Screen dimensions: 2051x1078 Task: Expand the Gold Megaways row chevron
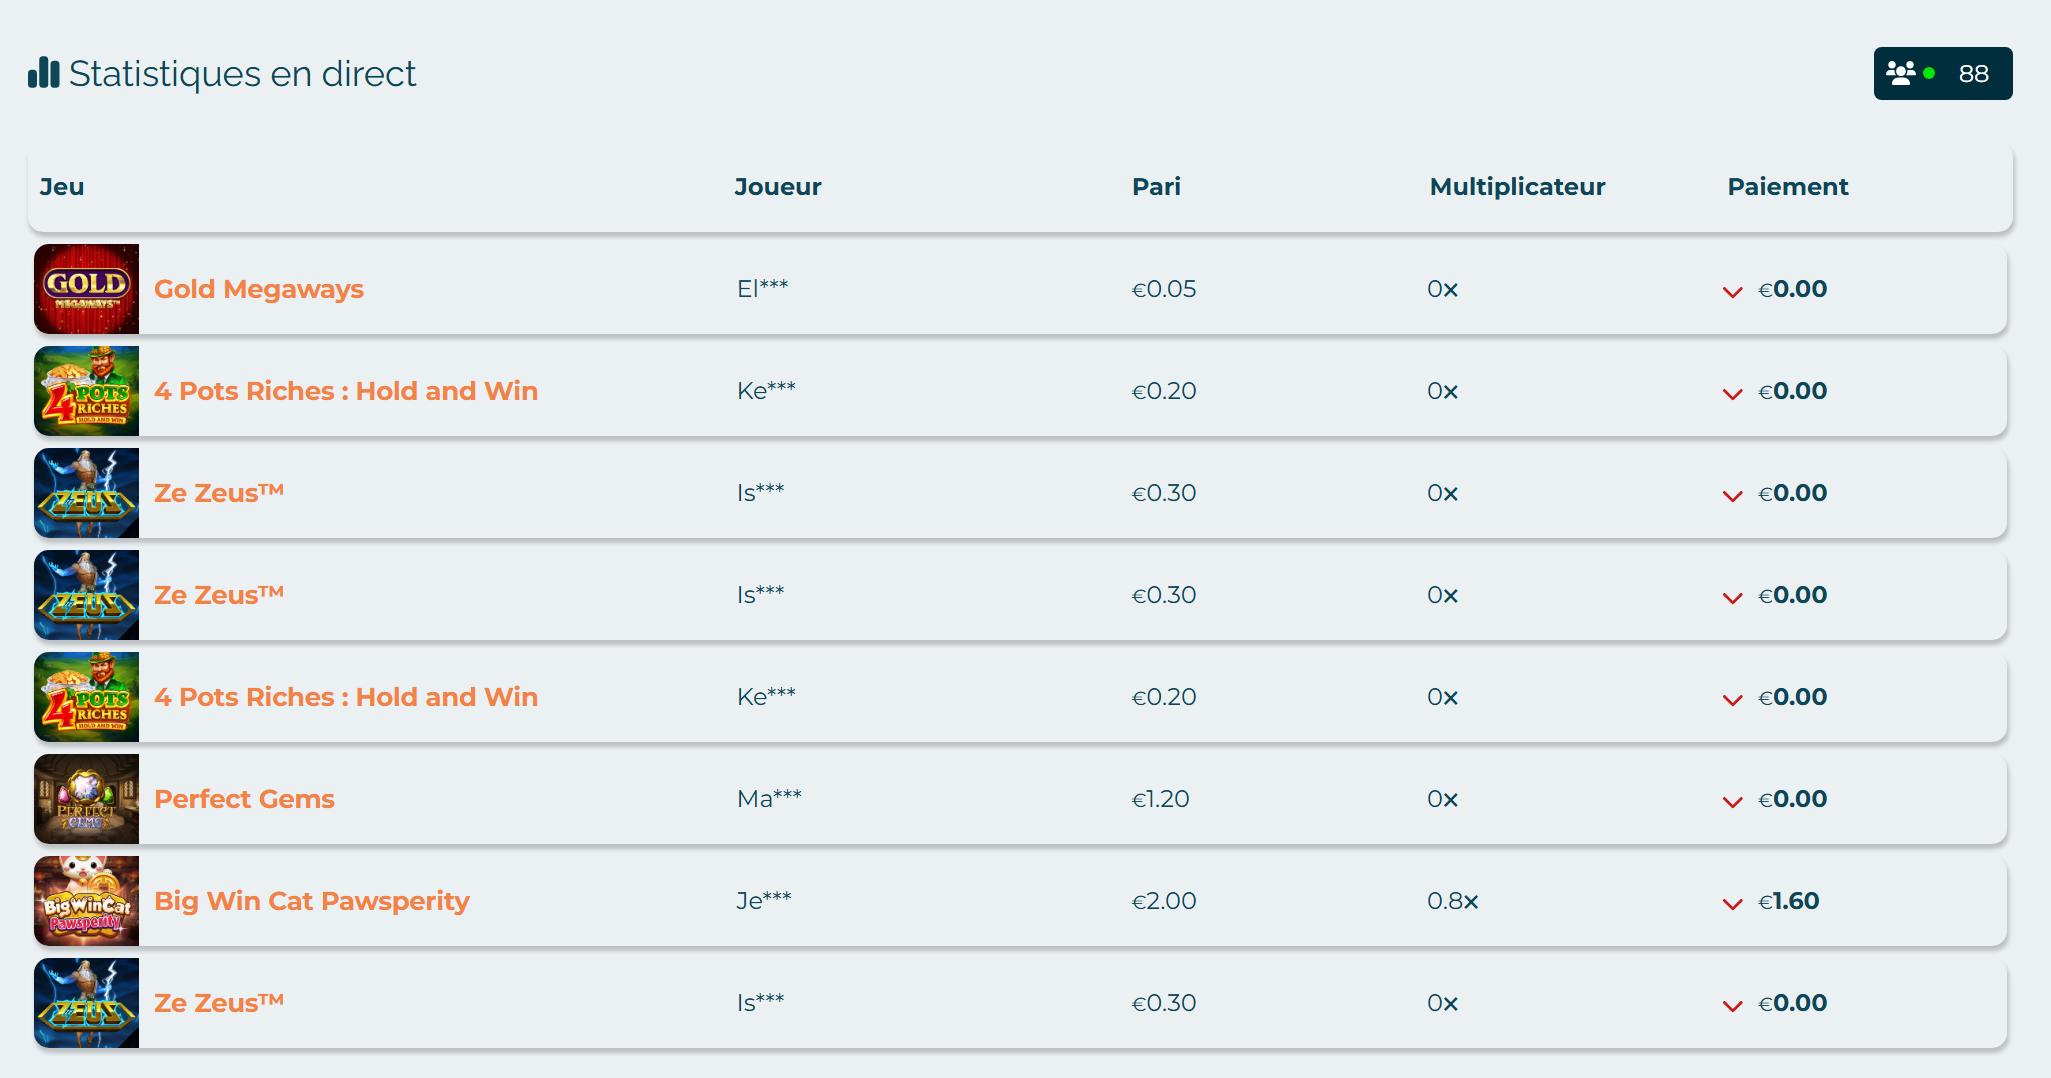click(x=1733, y=292)
